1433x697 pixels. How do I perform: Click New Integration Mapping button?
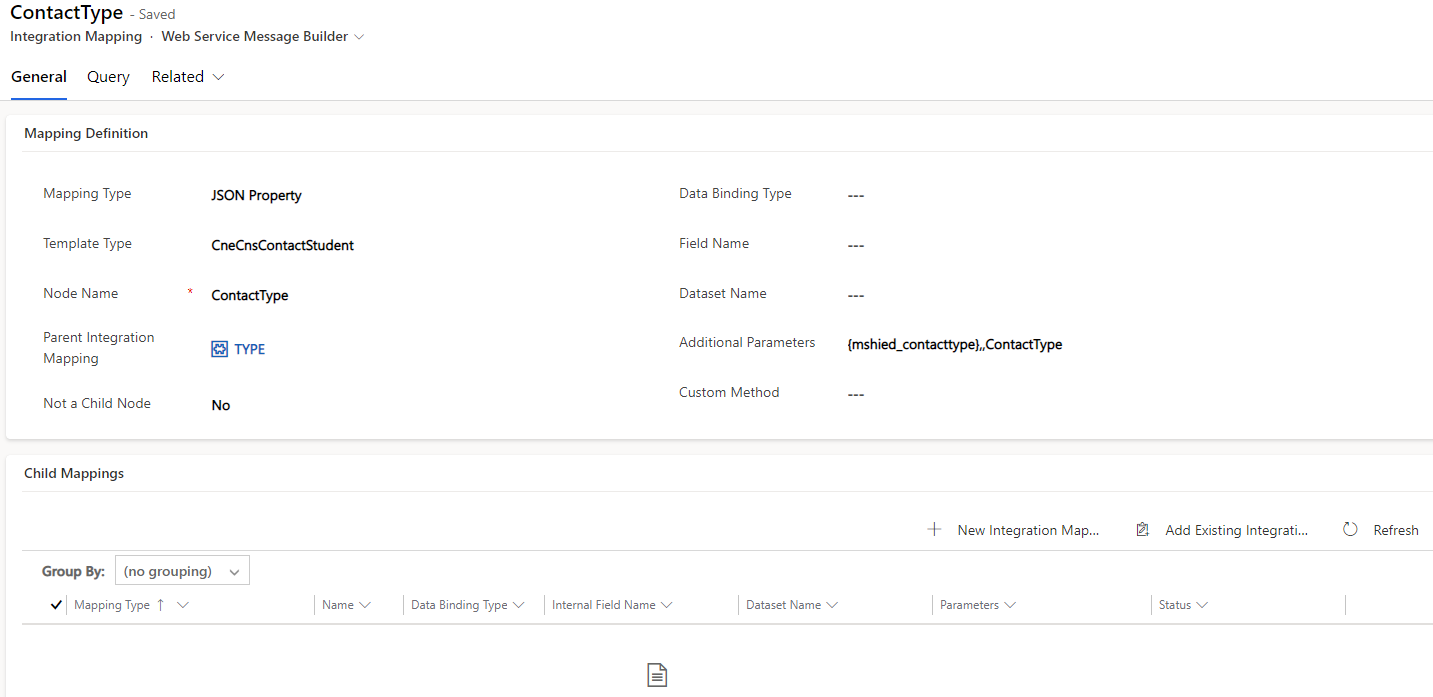(1013, 530)
